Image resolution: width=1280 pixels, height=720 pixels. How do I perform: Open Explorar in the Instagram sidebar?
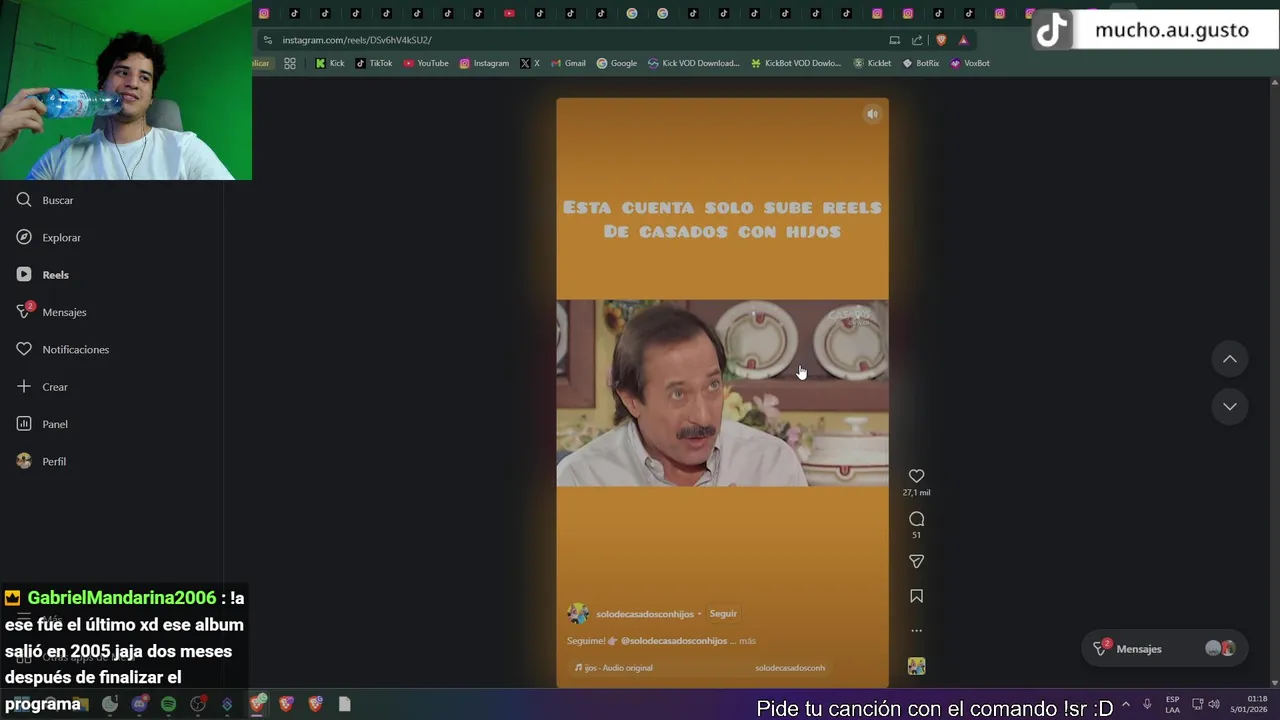pyautogui.click(x=48, y=237)
